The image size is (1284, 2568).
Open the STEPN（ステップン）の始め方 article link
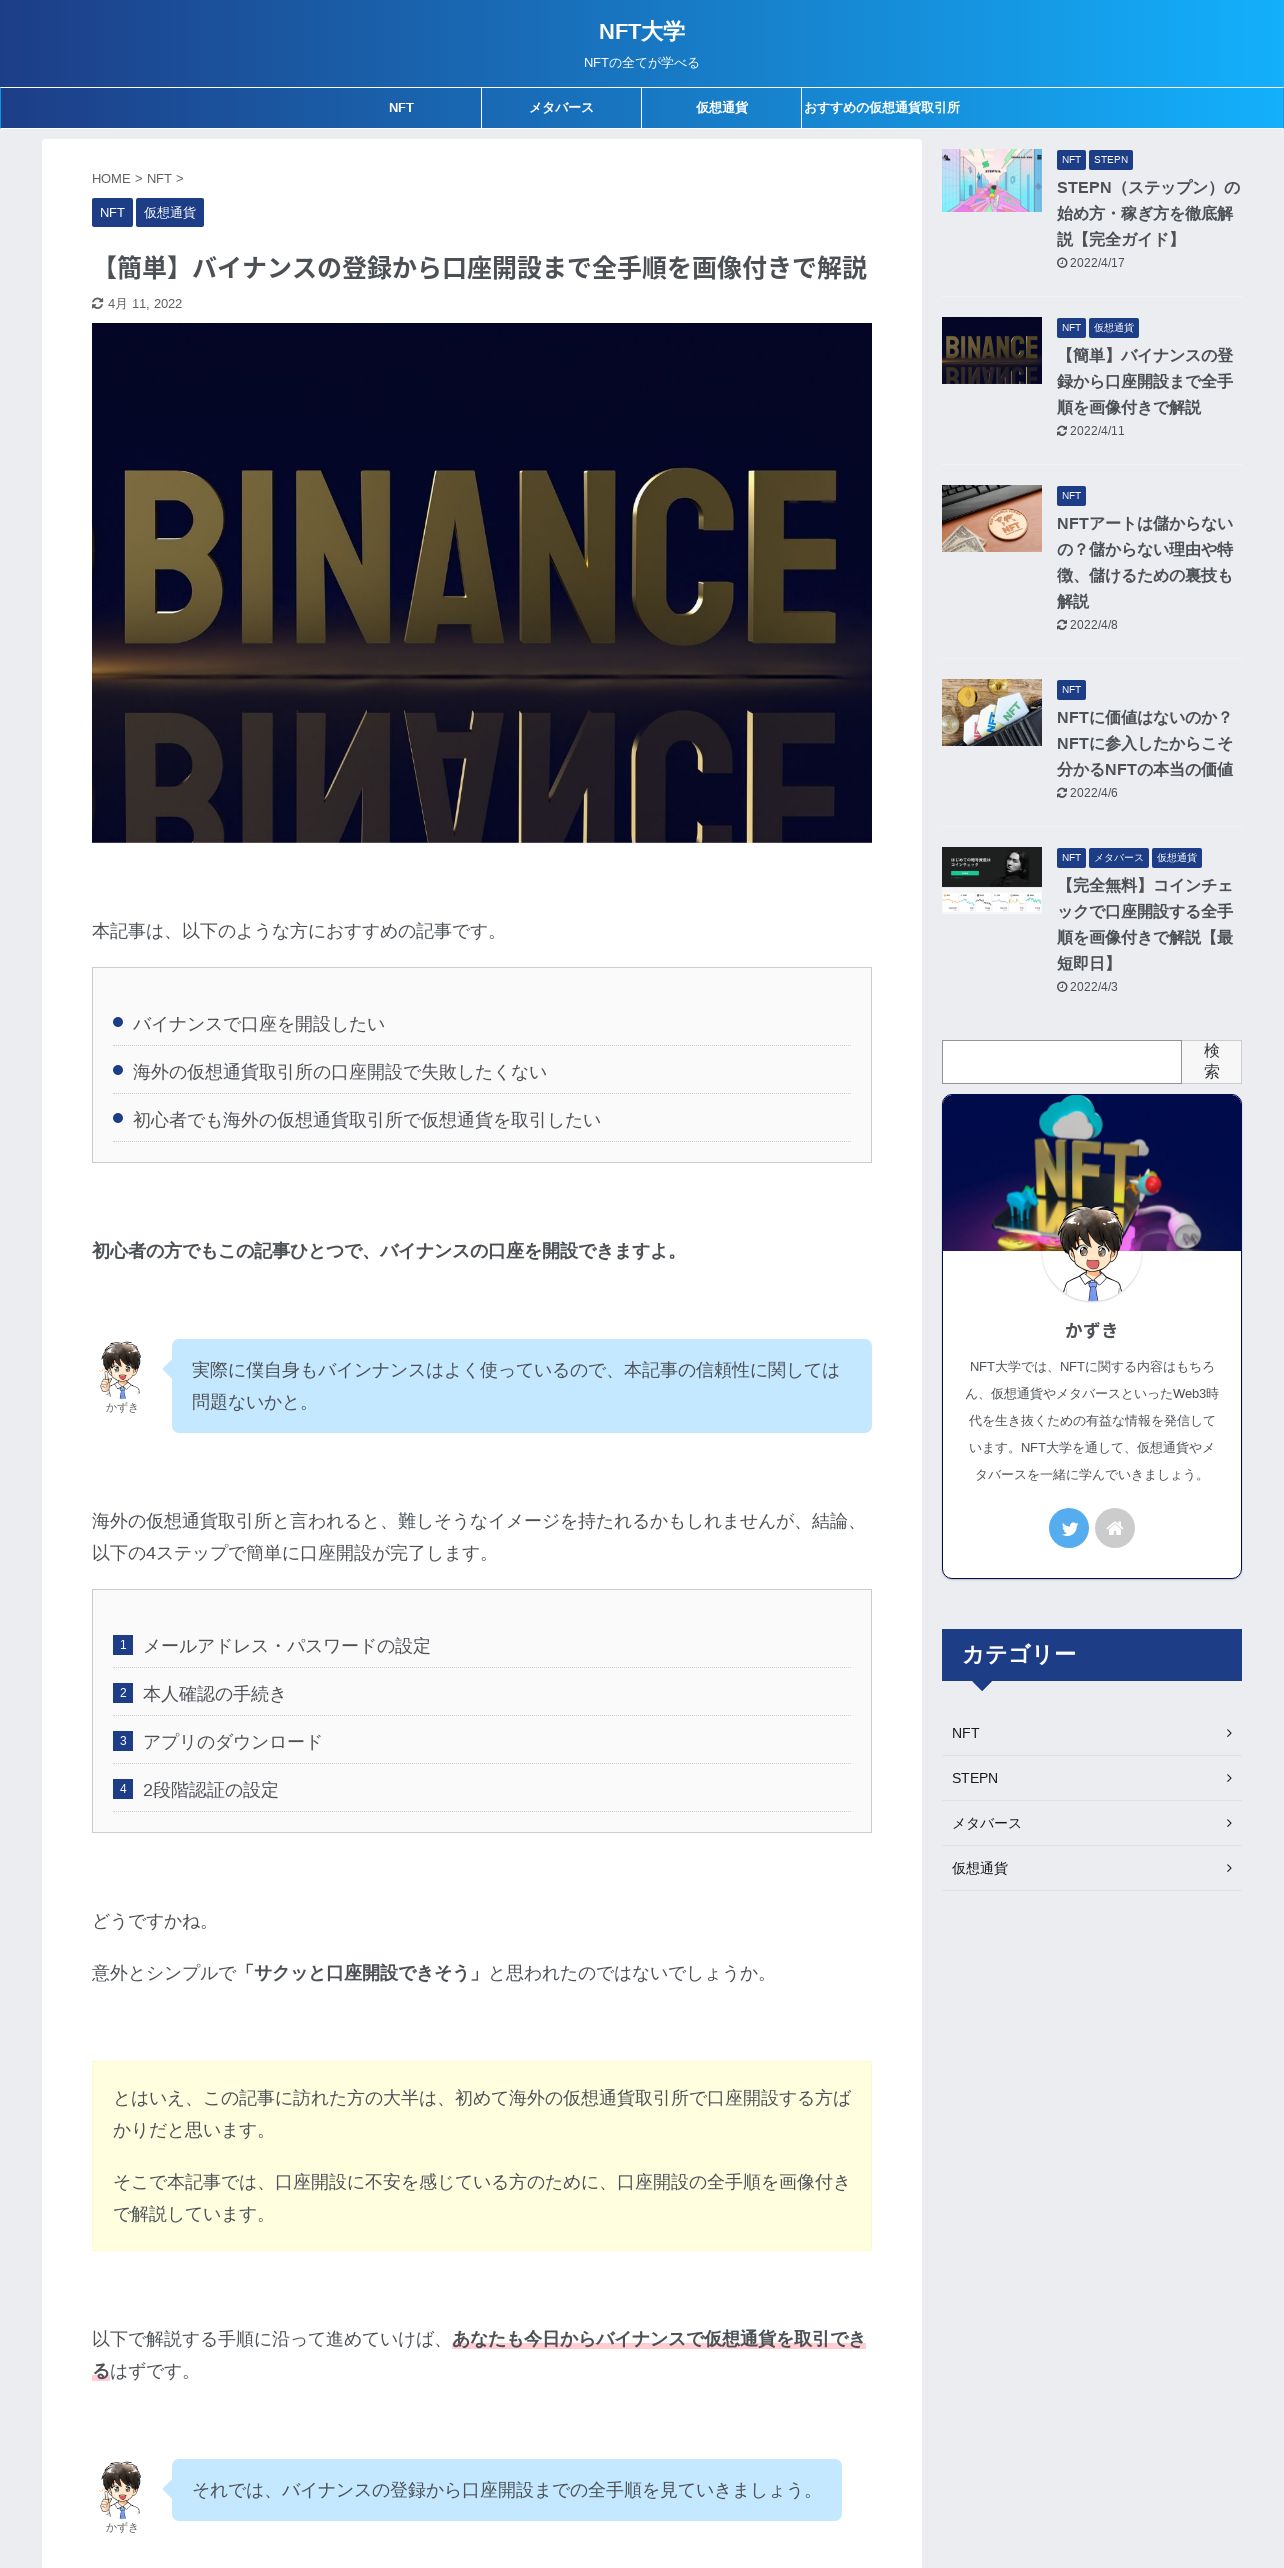click(1148, 213)
